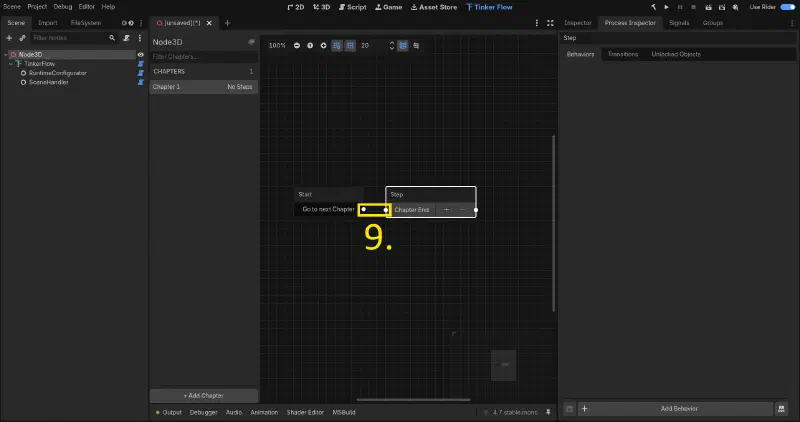Open Movie Maker mode icon
The width and height of the screenshot is (800, 422).
point(735,7)
